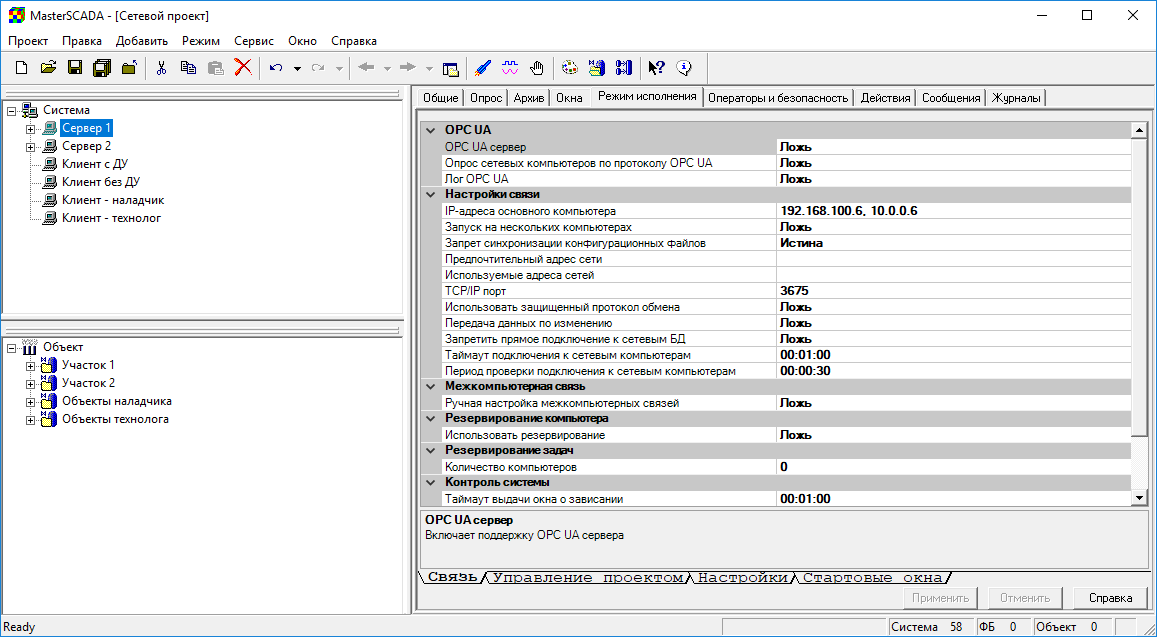
Task: Click the Предпочтительный адрес сети empty field
Action: (x=953, y=259)
